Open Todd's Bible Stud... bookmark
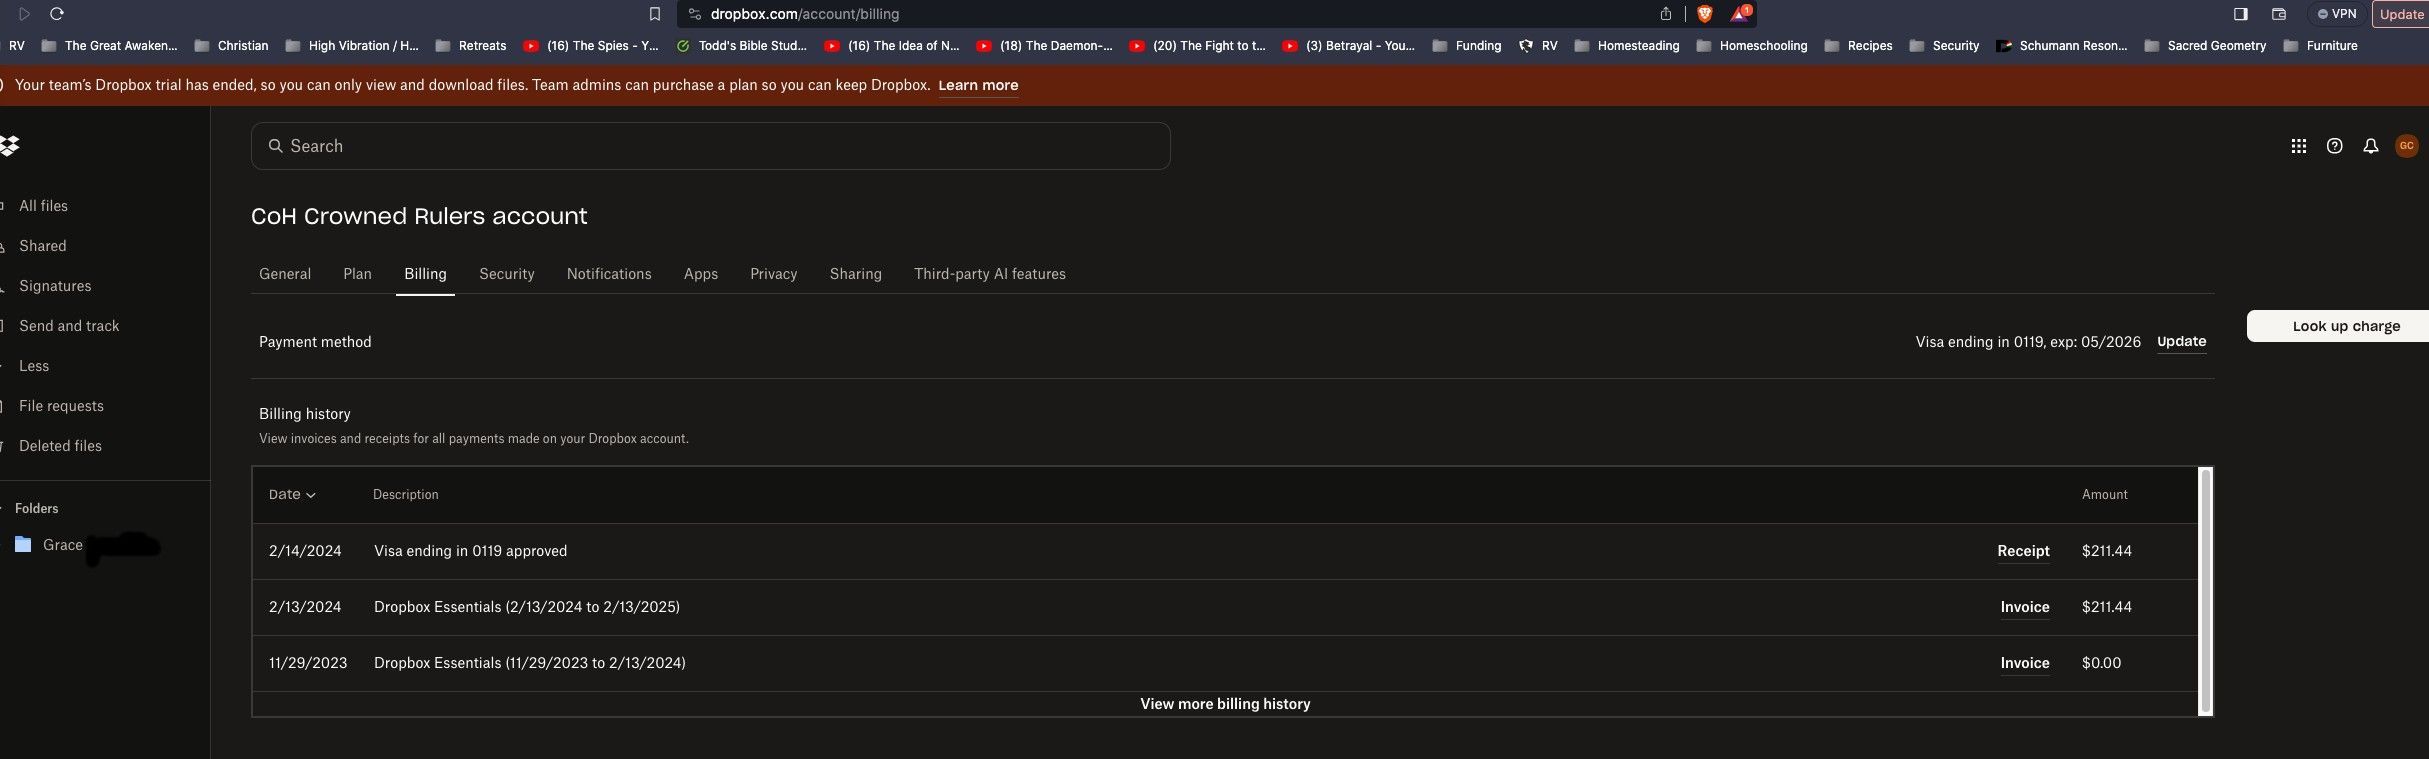This screenshot has width=2429, height=759. tap(741, 46)
